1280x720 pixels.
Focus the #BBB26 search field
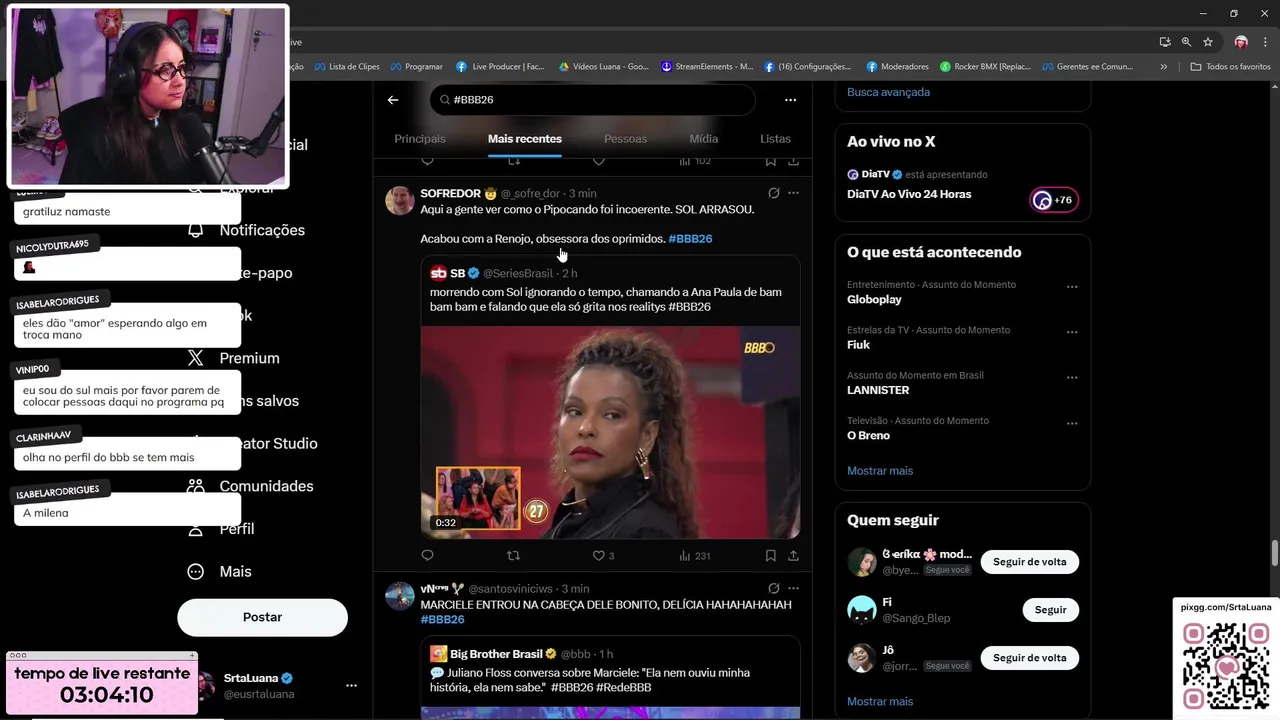[x=592, y=100]
